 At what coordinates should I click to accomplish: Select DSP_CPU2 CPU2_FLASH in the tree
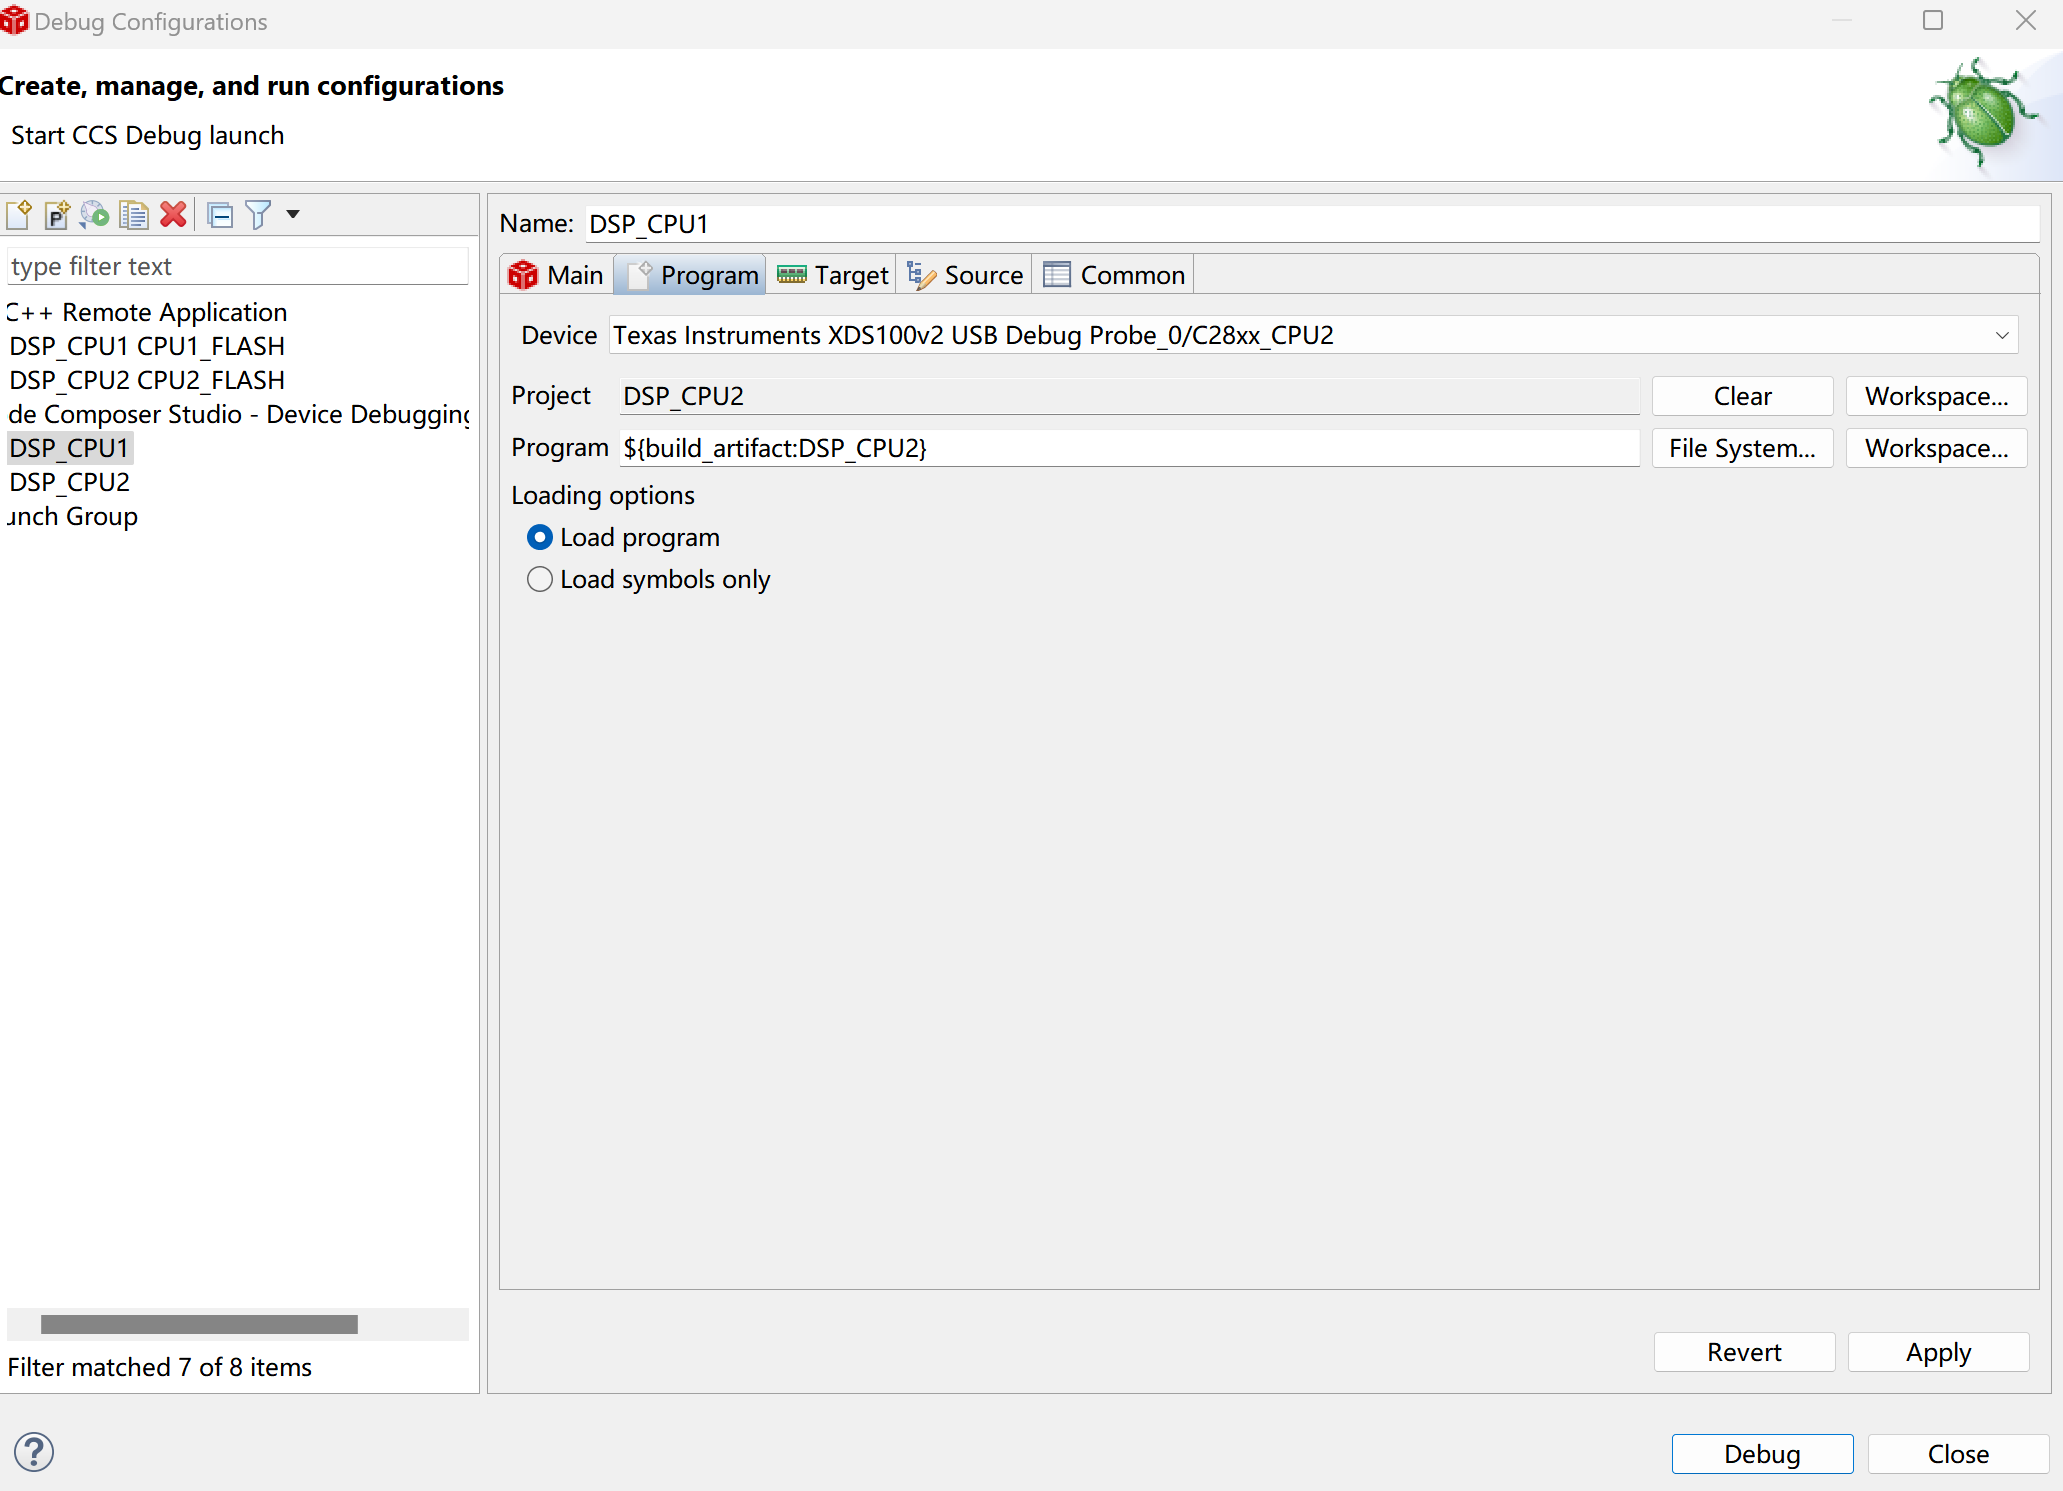pyautogui.click(x=147, y=380)
